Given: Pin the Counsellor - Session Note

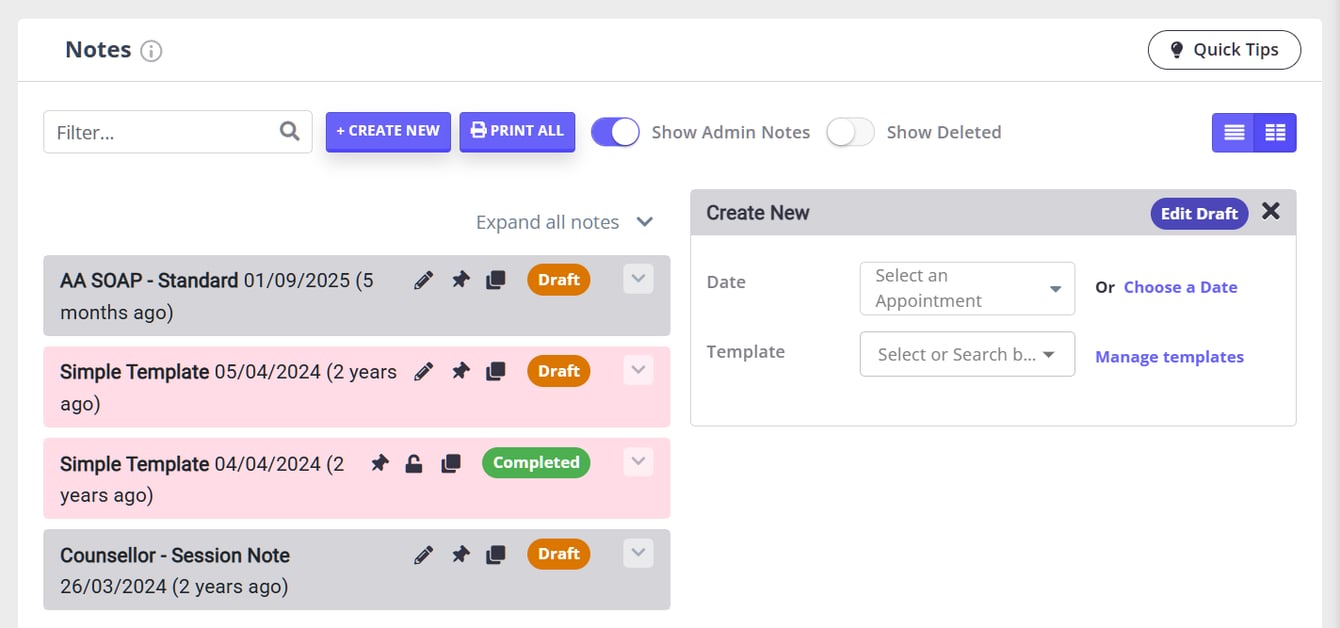Looking at the screenshot, I should coord(460,555).
